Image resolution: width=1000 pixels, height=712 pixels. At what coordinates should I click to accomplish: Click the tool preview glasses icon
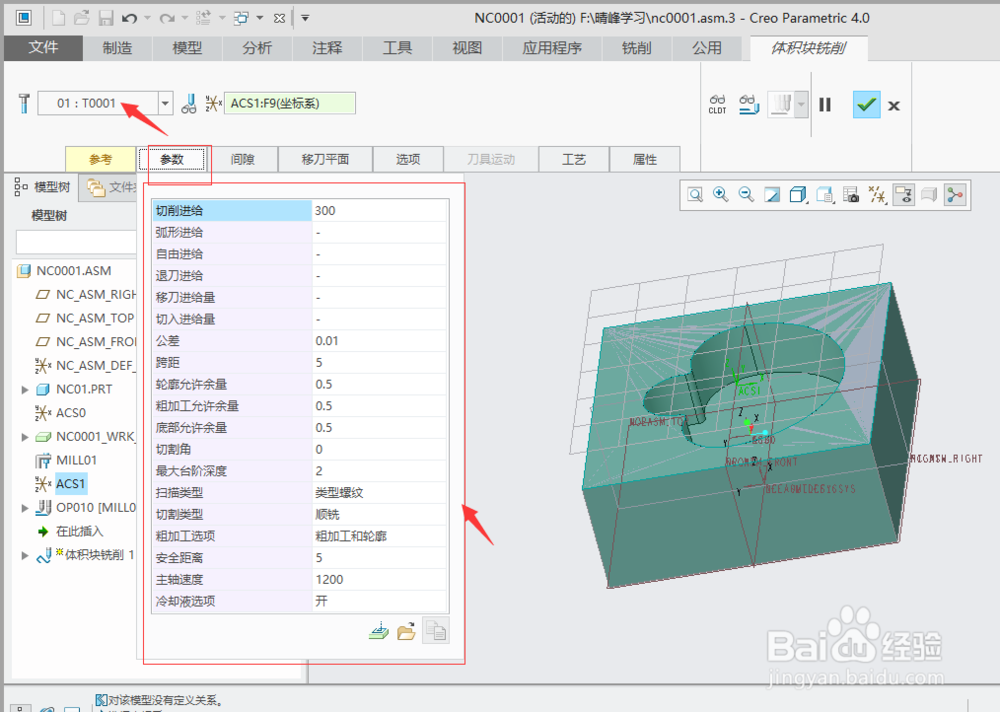(x=189, y=103)
